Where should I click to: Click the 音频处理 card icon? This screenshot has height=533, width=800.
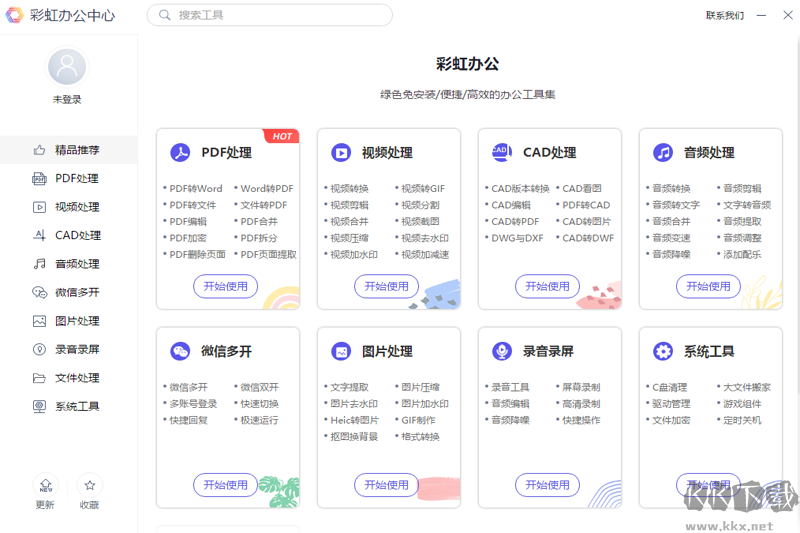click(663, 153)
